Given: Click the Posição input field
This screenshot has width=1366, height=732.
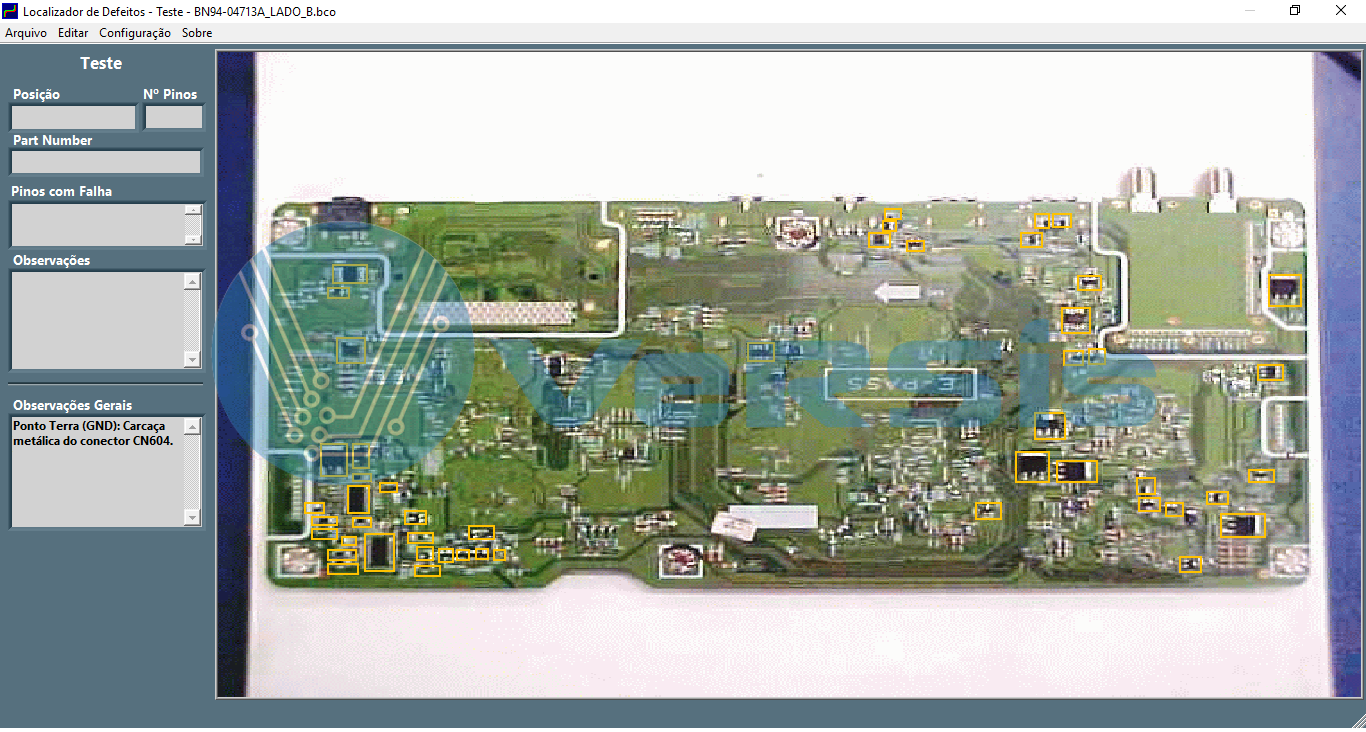Looking at the screenshot, I should [x=73, y=117].
